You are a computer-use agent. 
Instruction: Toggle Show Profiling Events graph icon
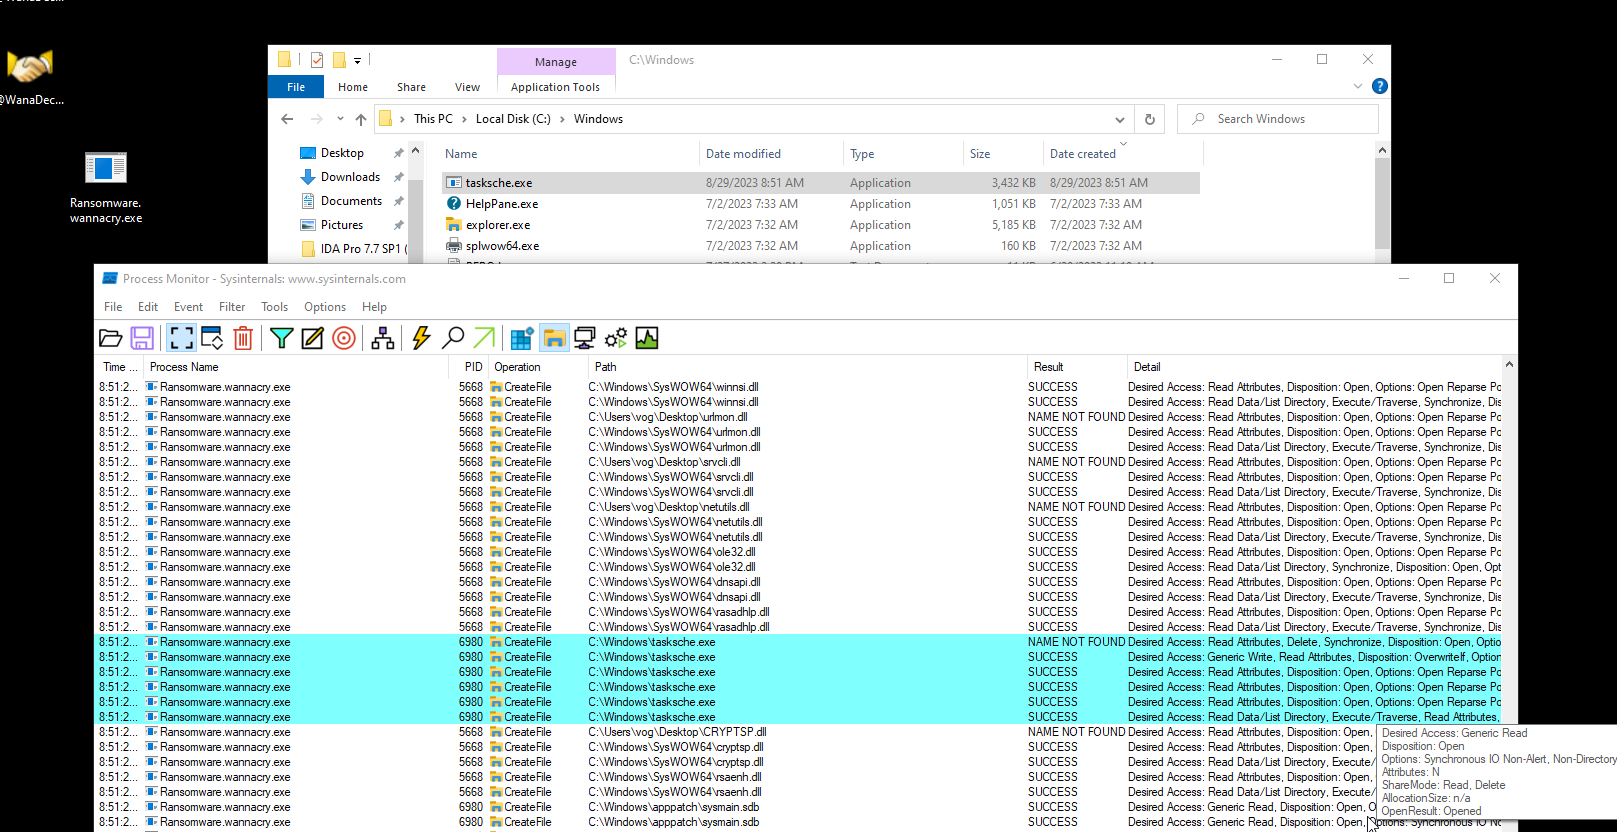(x=647, y=338)
